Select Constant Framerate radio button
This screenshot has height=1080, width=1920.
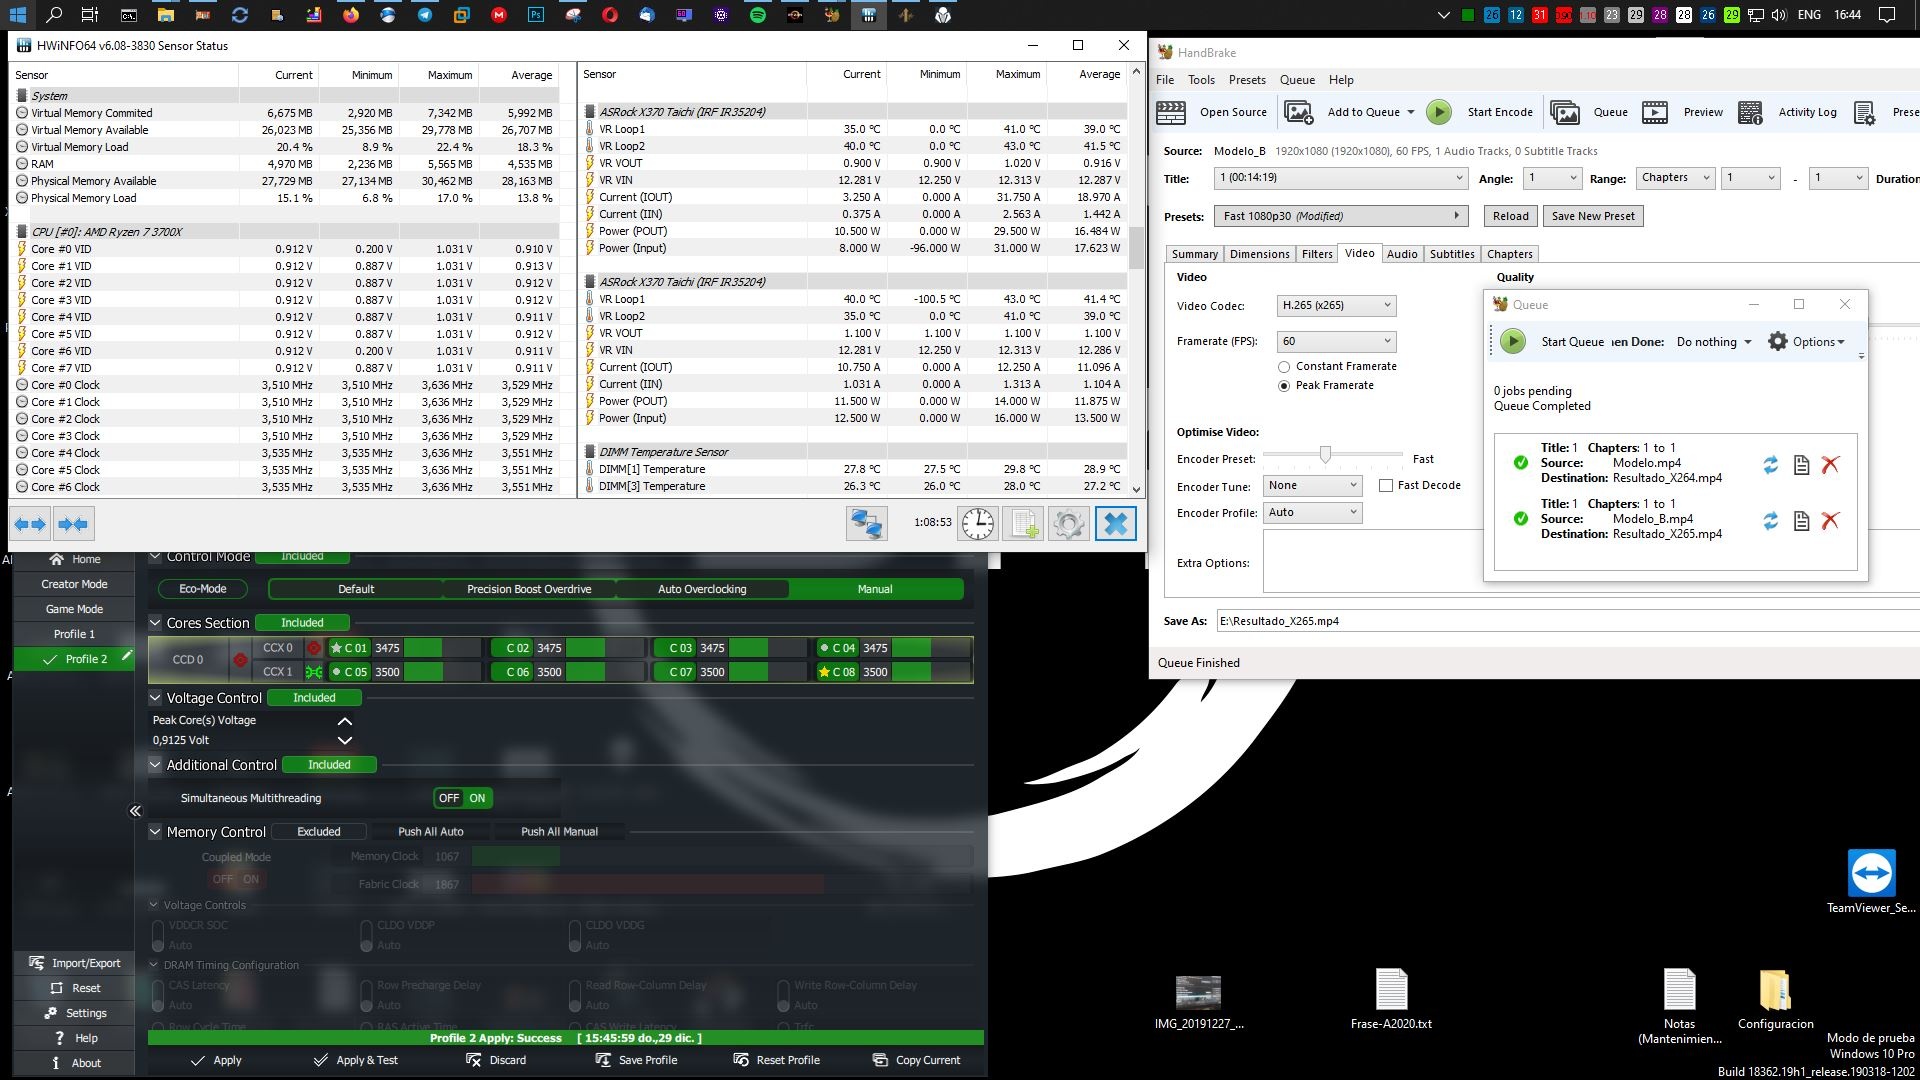click(1284, 367)
